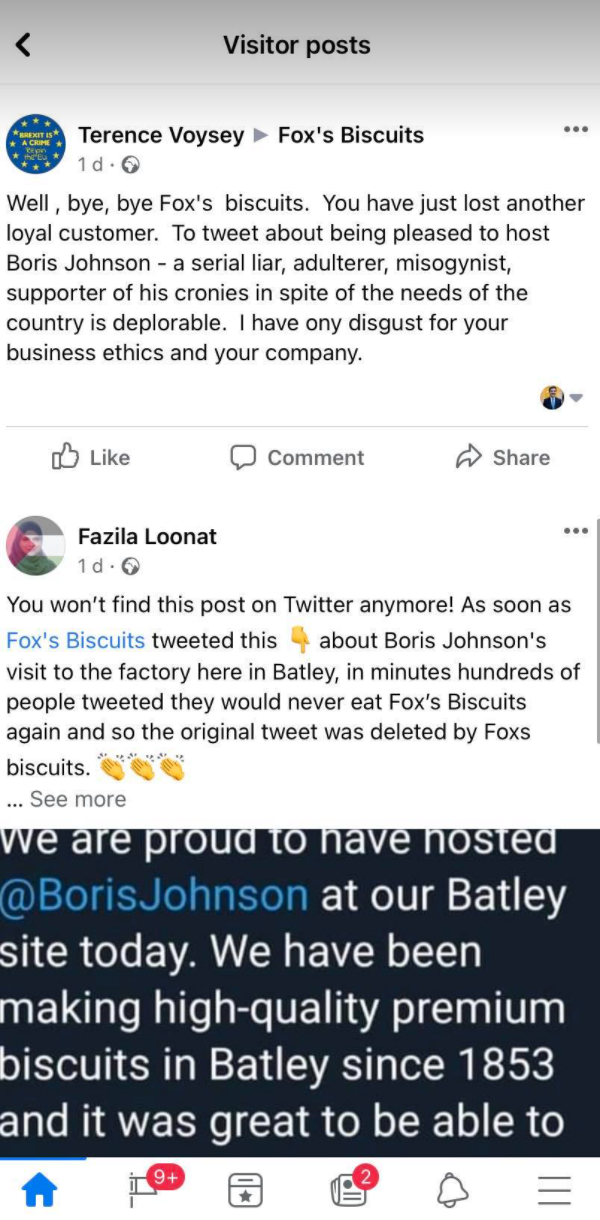600x1220 pixels.
Task: Open Fazila Loonat's profile picture
Action: click(x=36, y=546)
